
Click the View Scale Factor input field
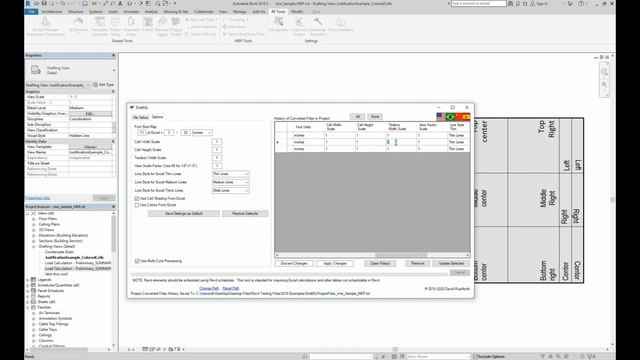[217, 166]
